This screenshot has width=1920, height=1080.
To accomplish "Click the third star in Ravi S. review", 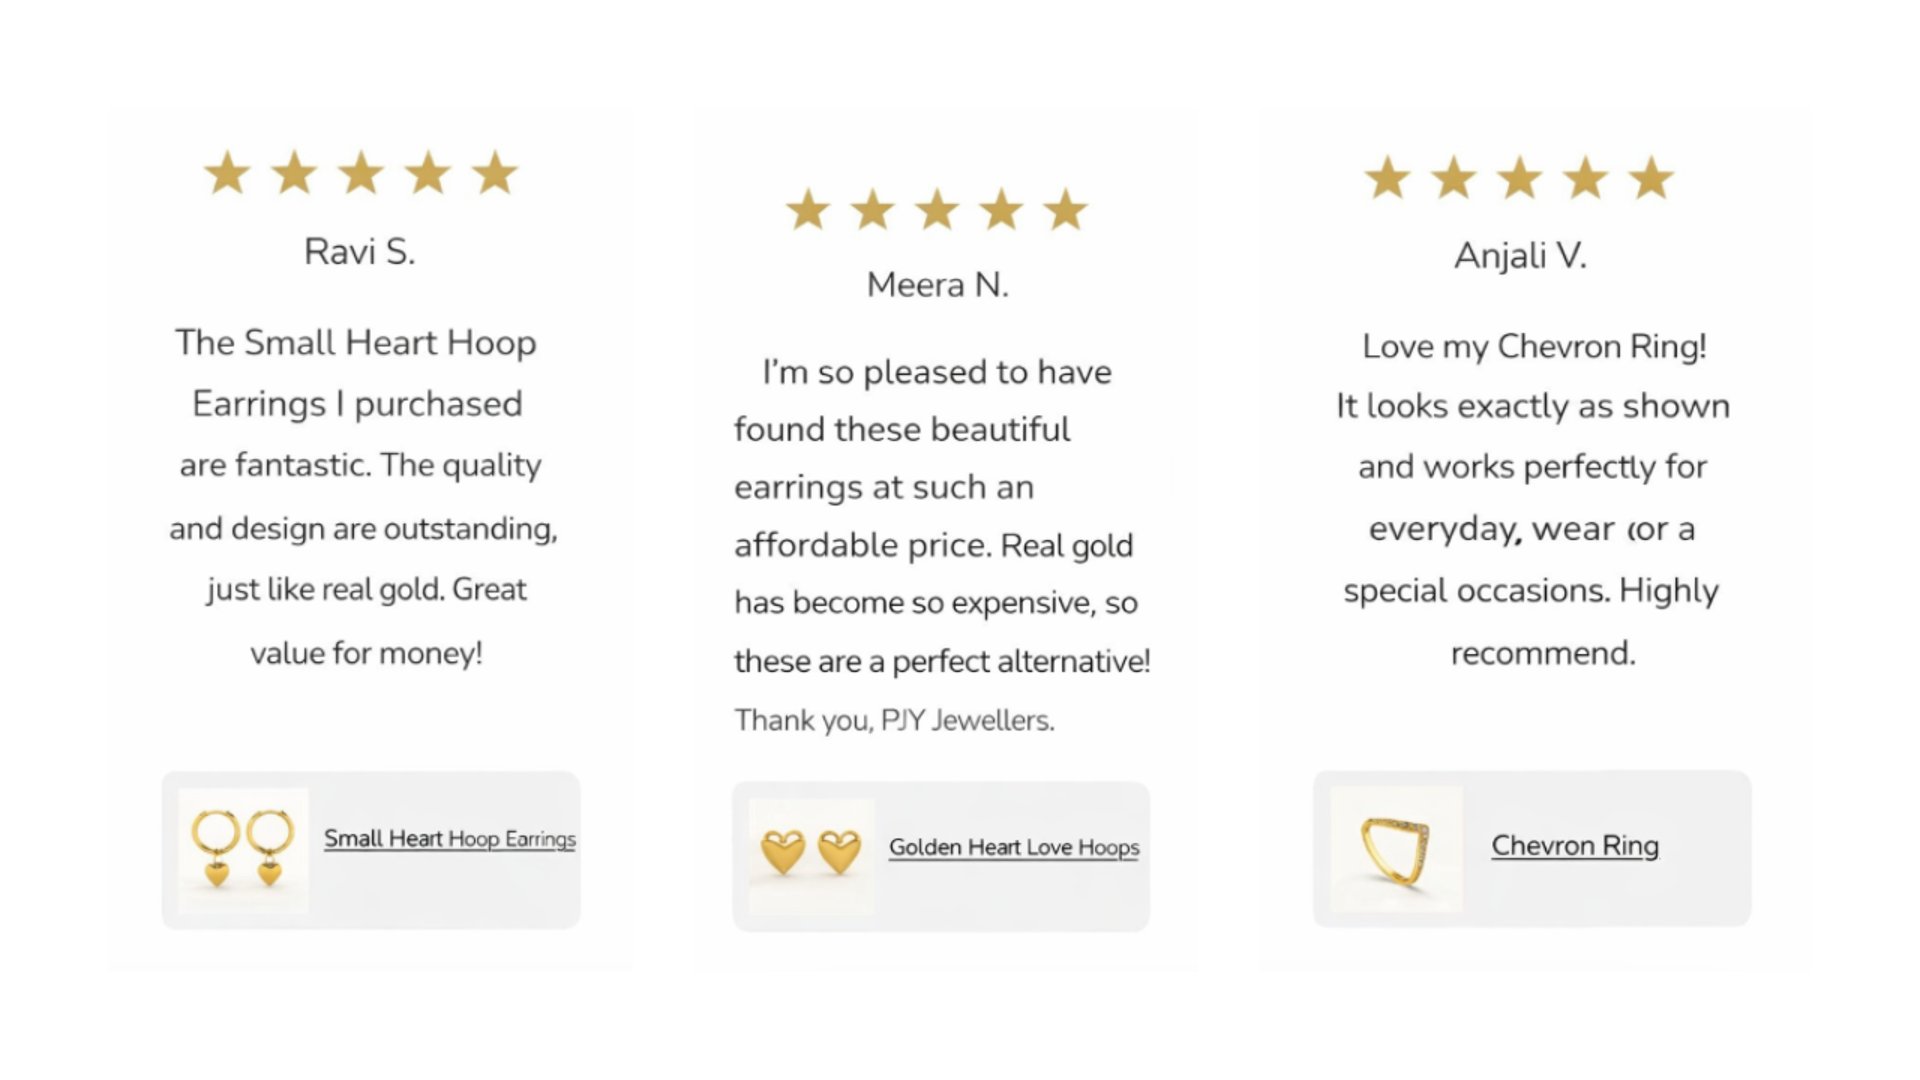I will click(361, 174).
